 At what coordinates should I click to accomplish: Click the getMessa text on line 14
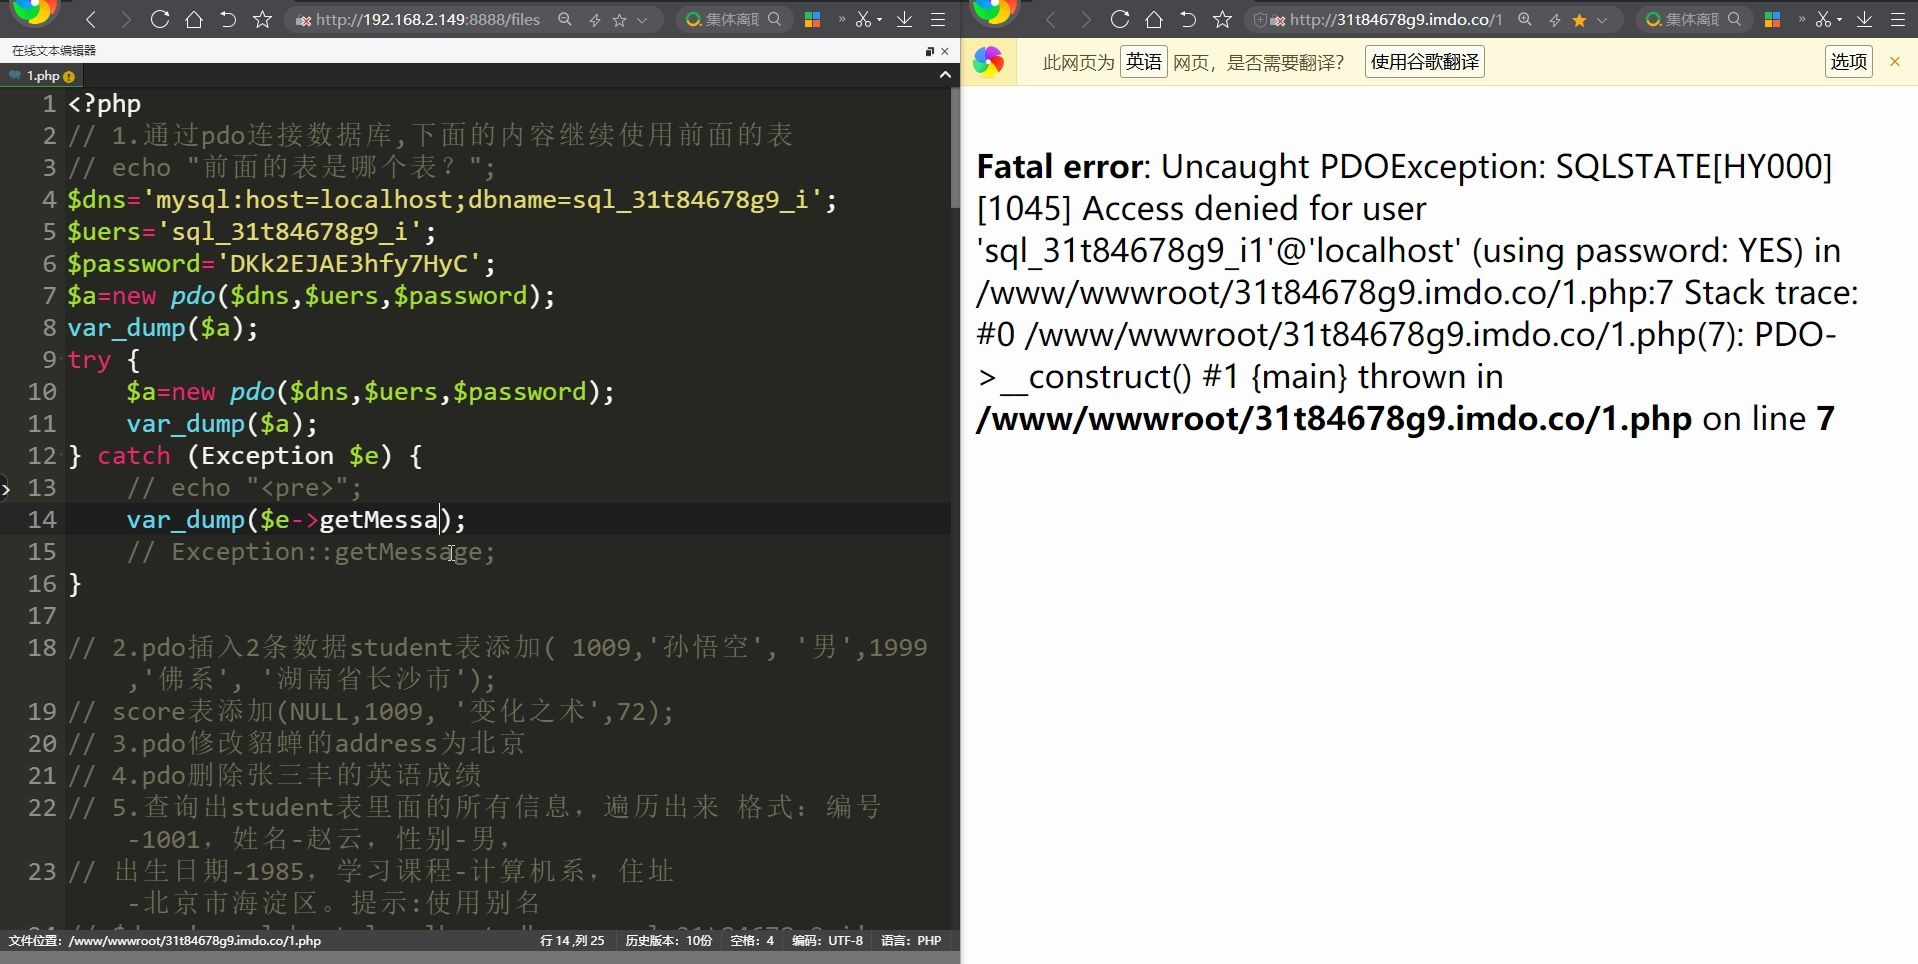[379, 520]
